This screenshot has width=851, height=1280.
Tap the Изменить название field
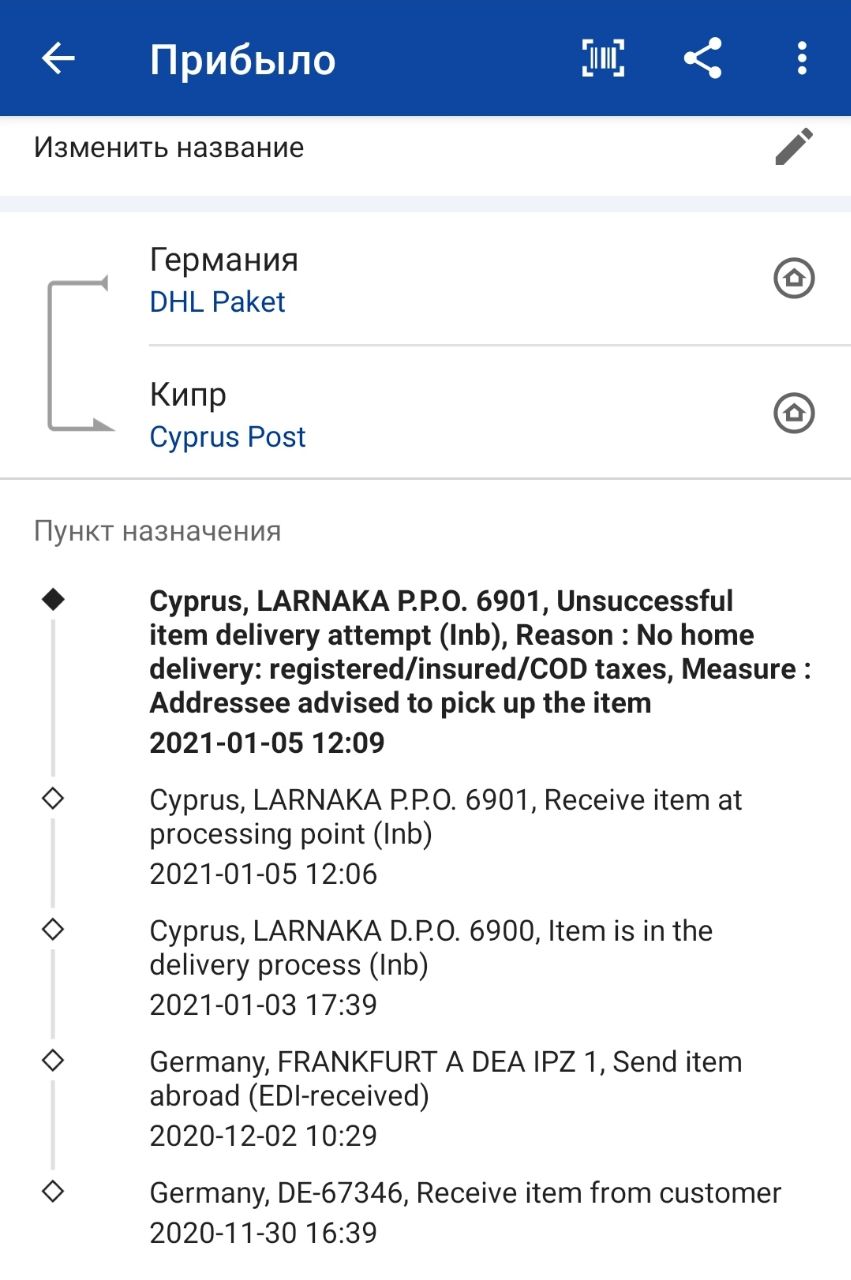169,148
